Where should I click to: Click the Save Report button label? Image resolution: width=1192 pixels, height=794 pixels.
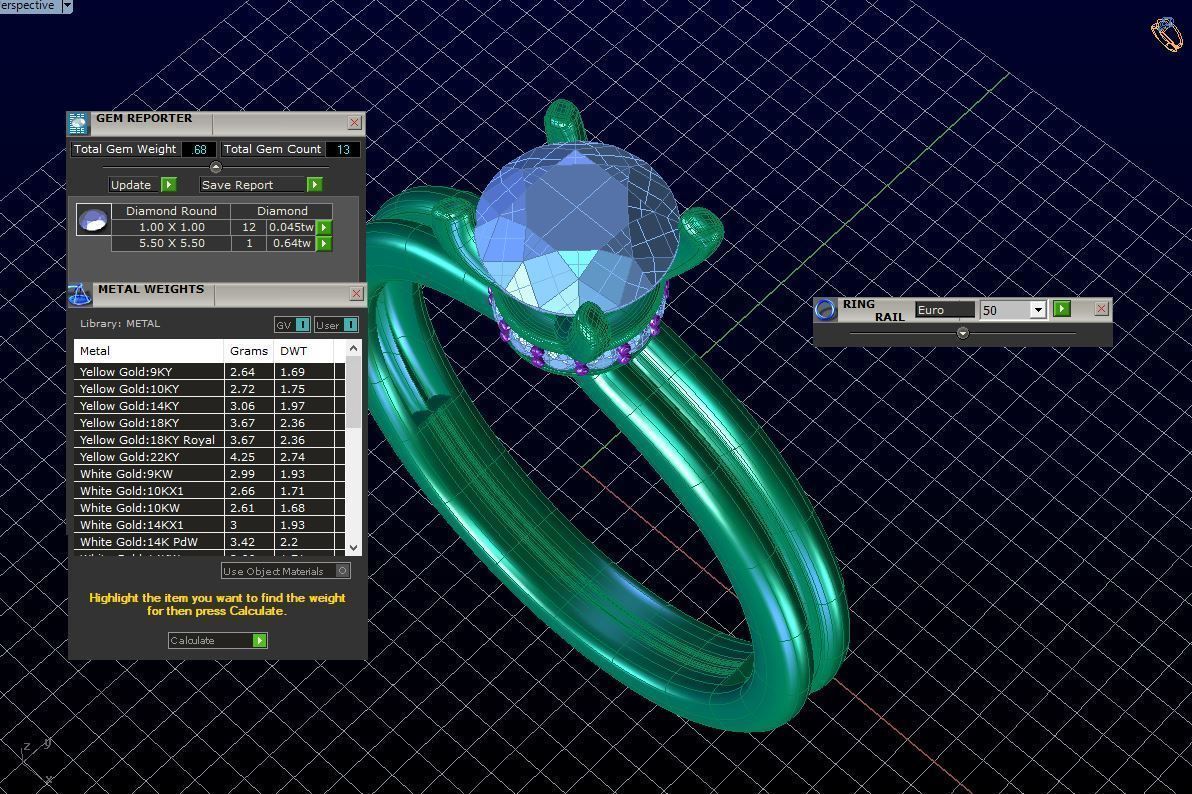252,185
